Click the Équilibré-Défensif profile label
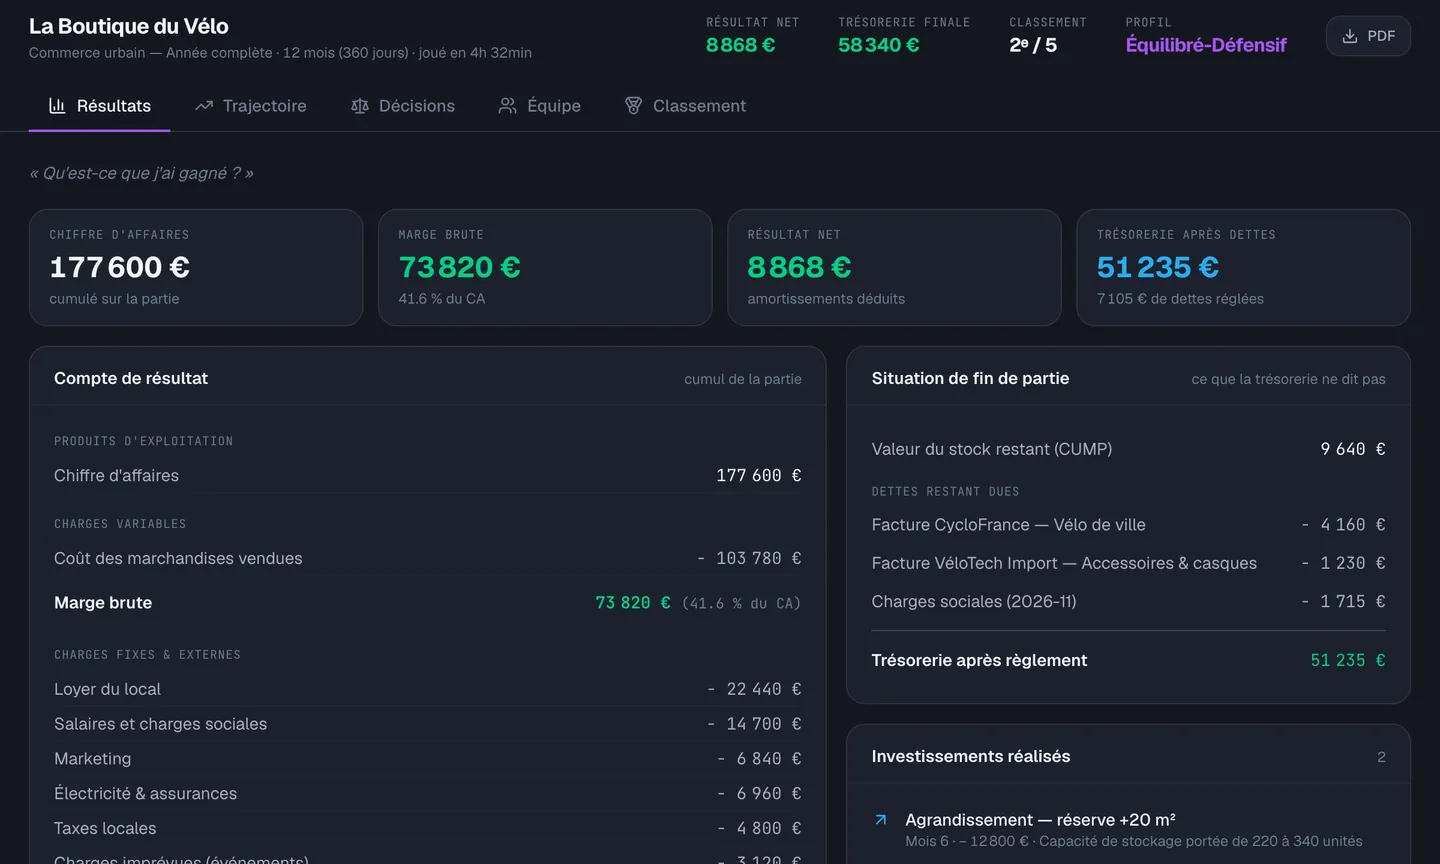The height and width of the screenshot is (864, 1440). pyautogui.click(x=1206, y=45)
